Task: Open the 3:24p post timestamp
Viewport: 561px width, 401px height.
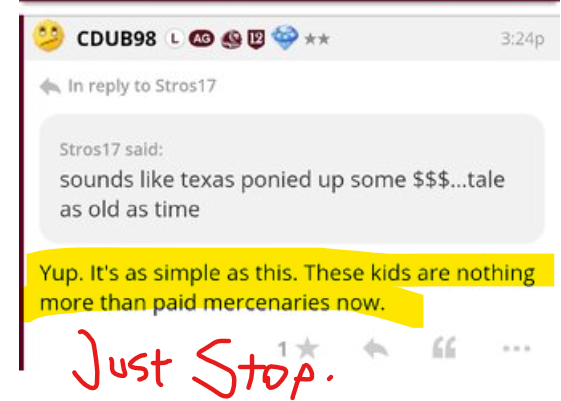Action: point(522,39)
